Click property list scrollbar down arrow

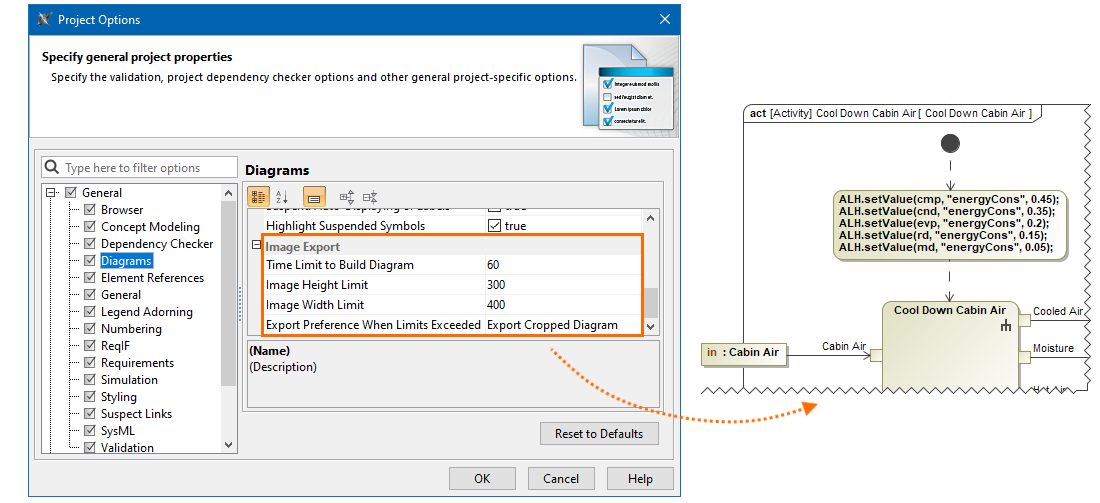tap(651, 326)
